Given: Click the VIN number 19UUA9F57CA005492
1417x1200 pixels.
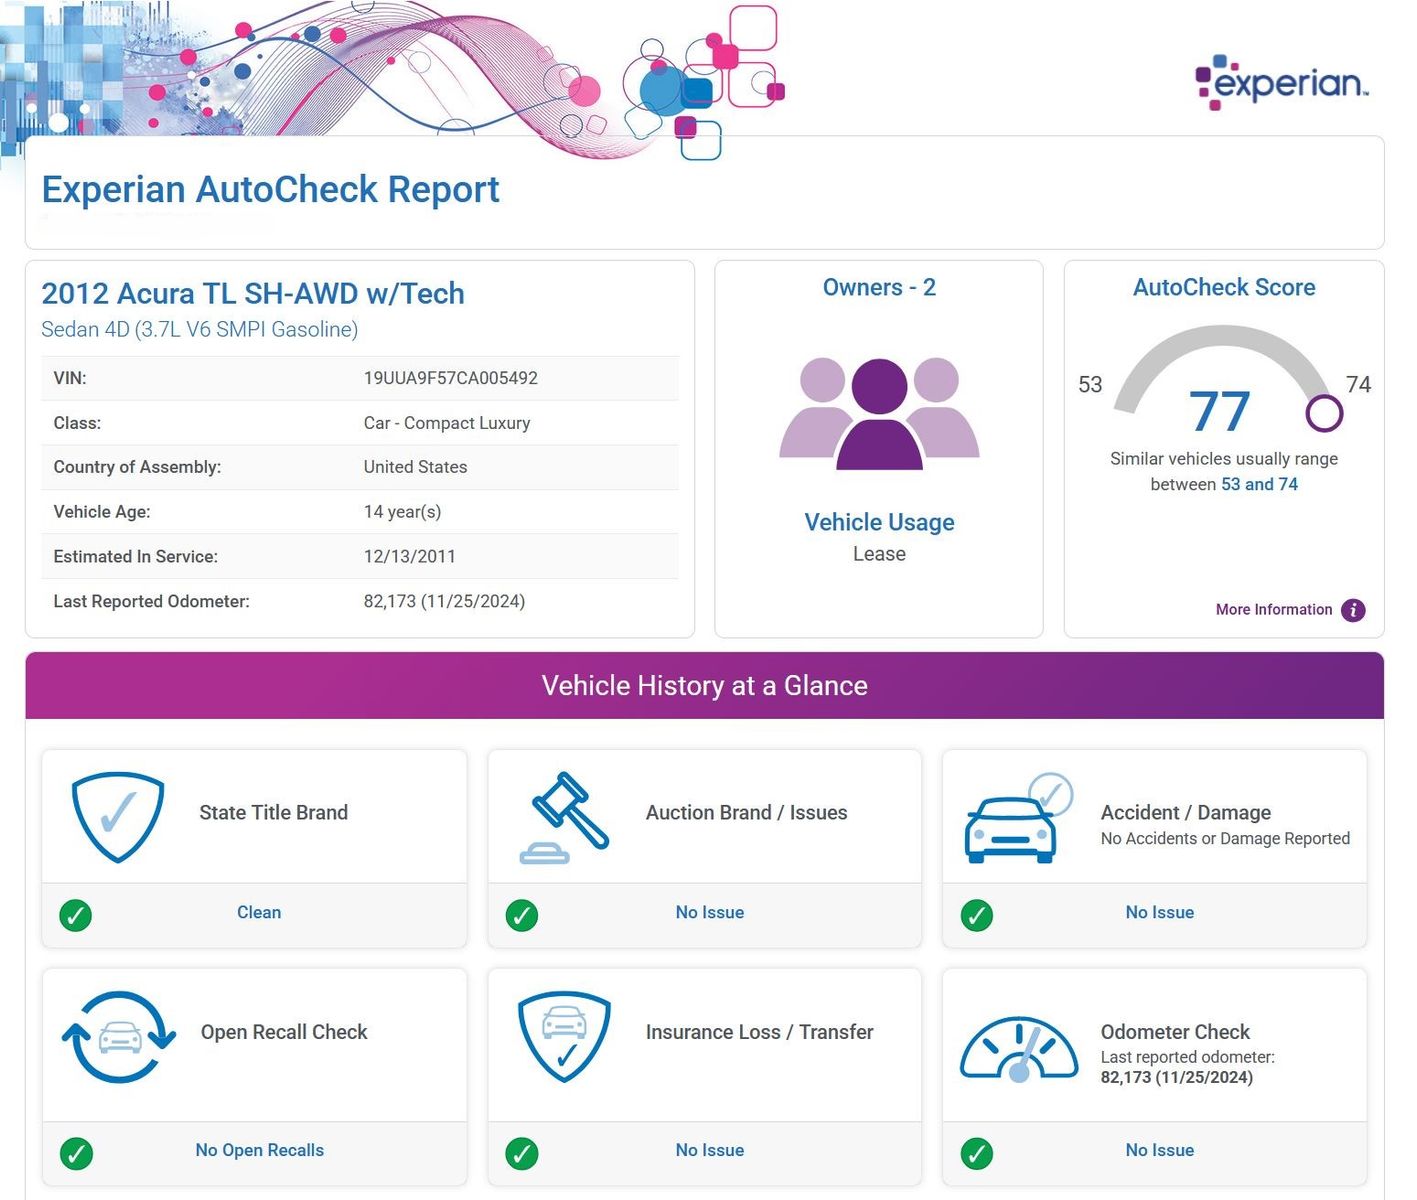Looking at the screenshot, I should point(450,379).
